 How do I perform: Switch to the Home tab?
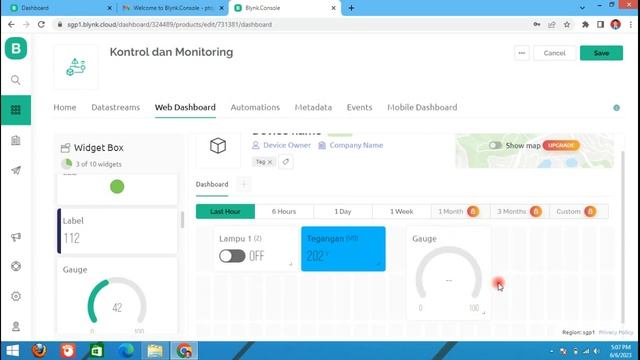coord(64,107)
